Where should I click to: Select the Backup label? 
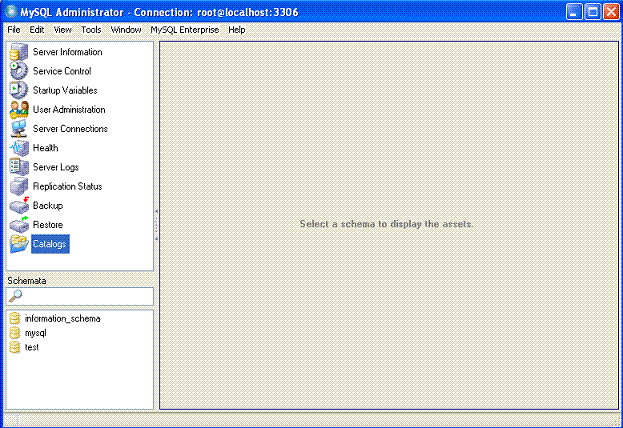pyautogui.click(x=48, y=205)
